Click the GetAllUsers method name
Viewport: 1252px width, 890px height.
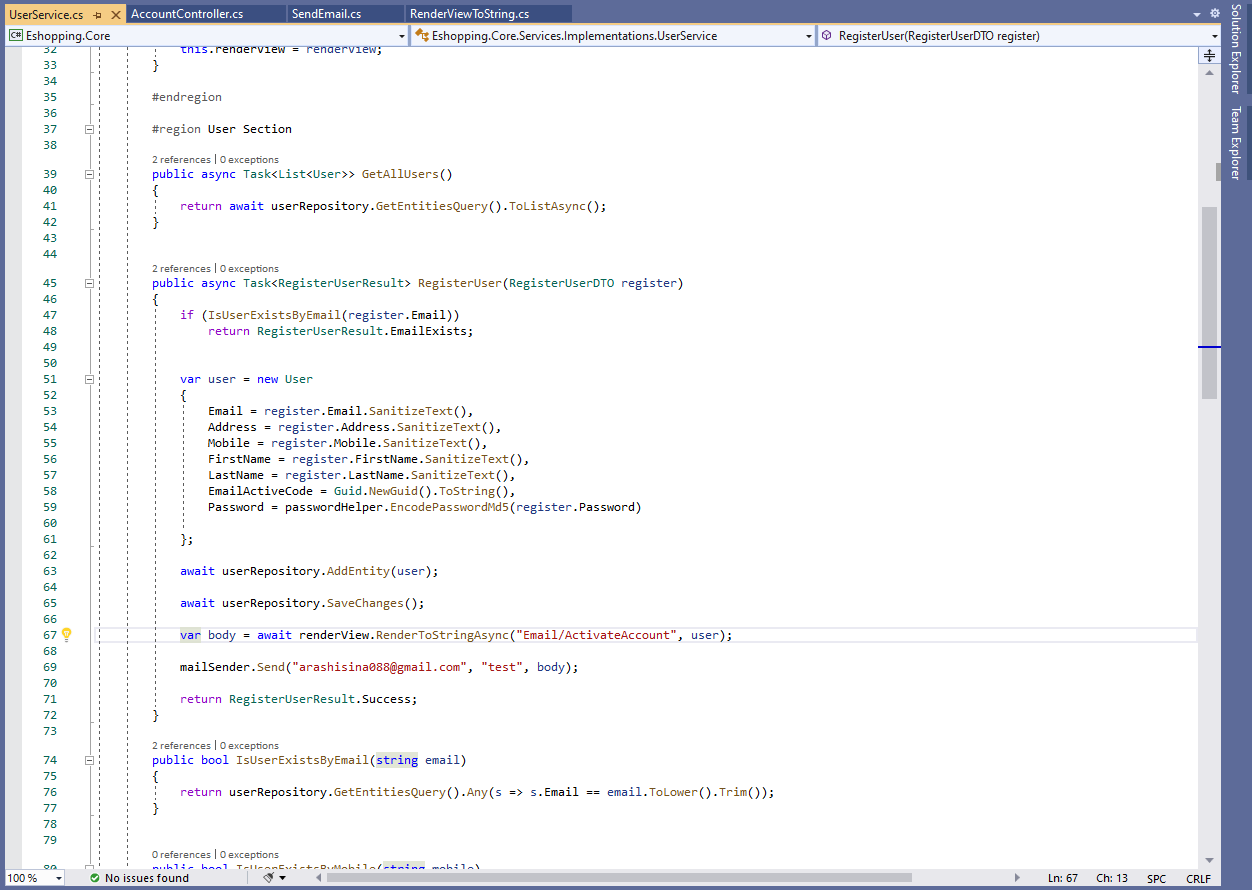pyautogui.click(x=400, y=174)
